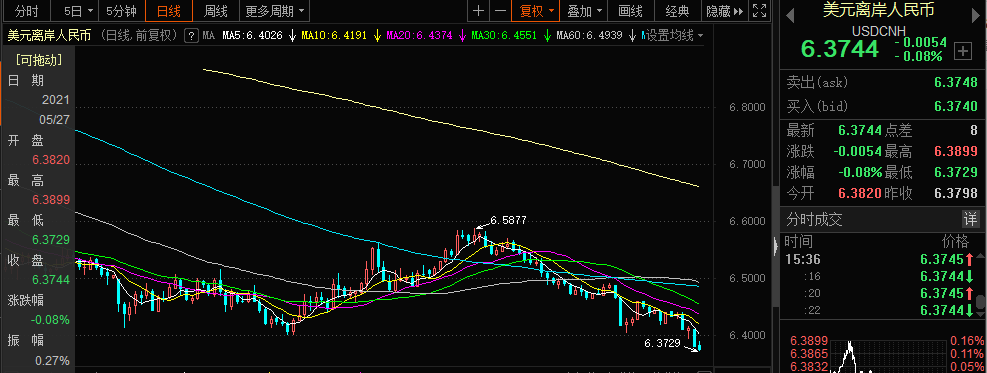Expand the 更多周期 dropdown
987x373 pixels.
274,11
